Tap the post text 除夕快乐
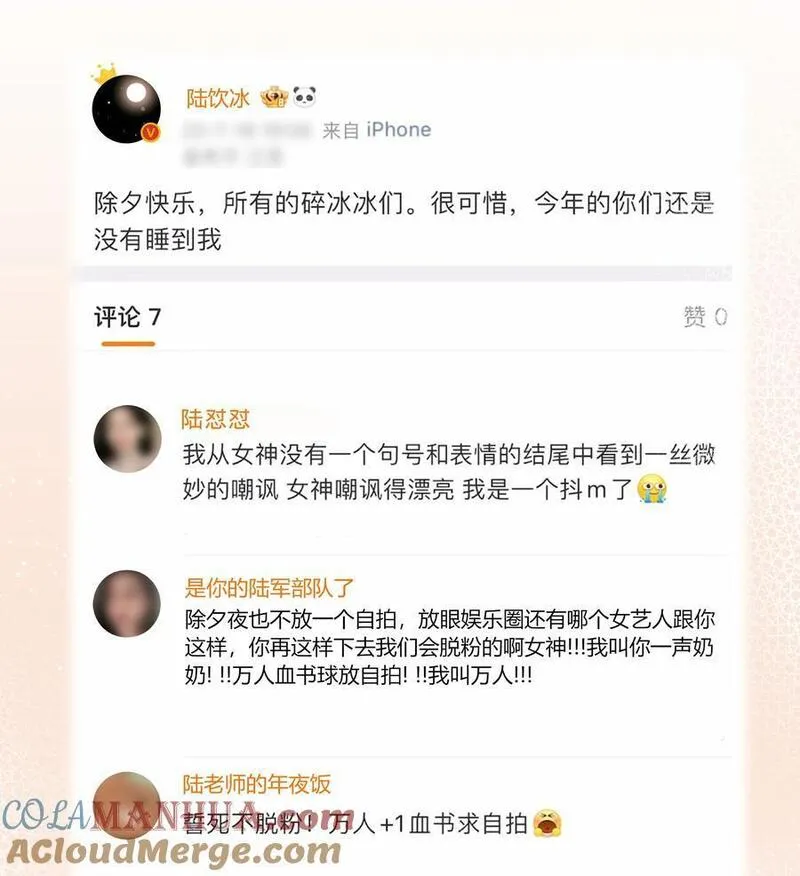Image resolution: width=800 pixels, height=876 pixels. (x=145, y=203)
